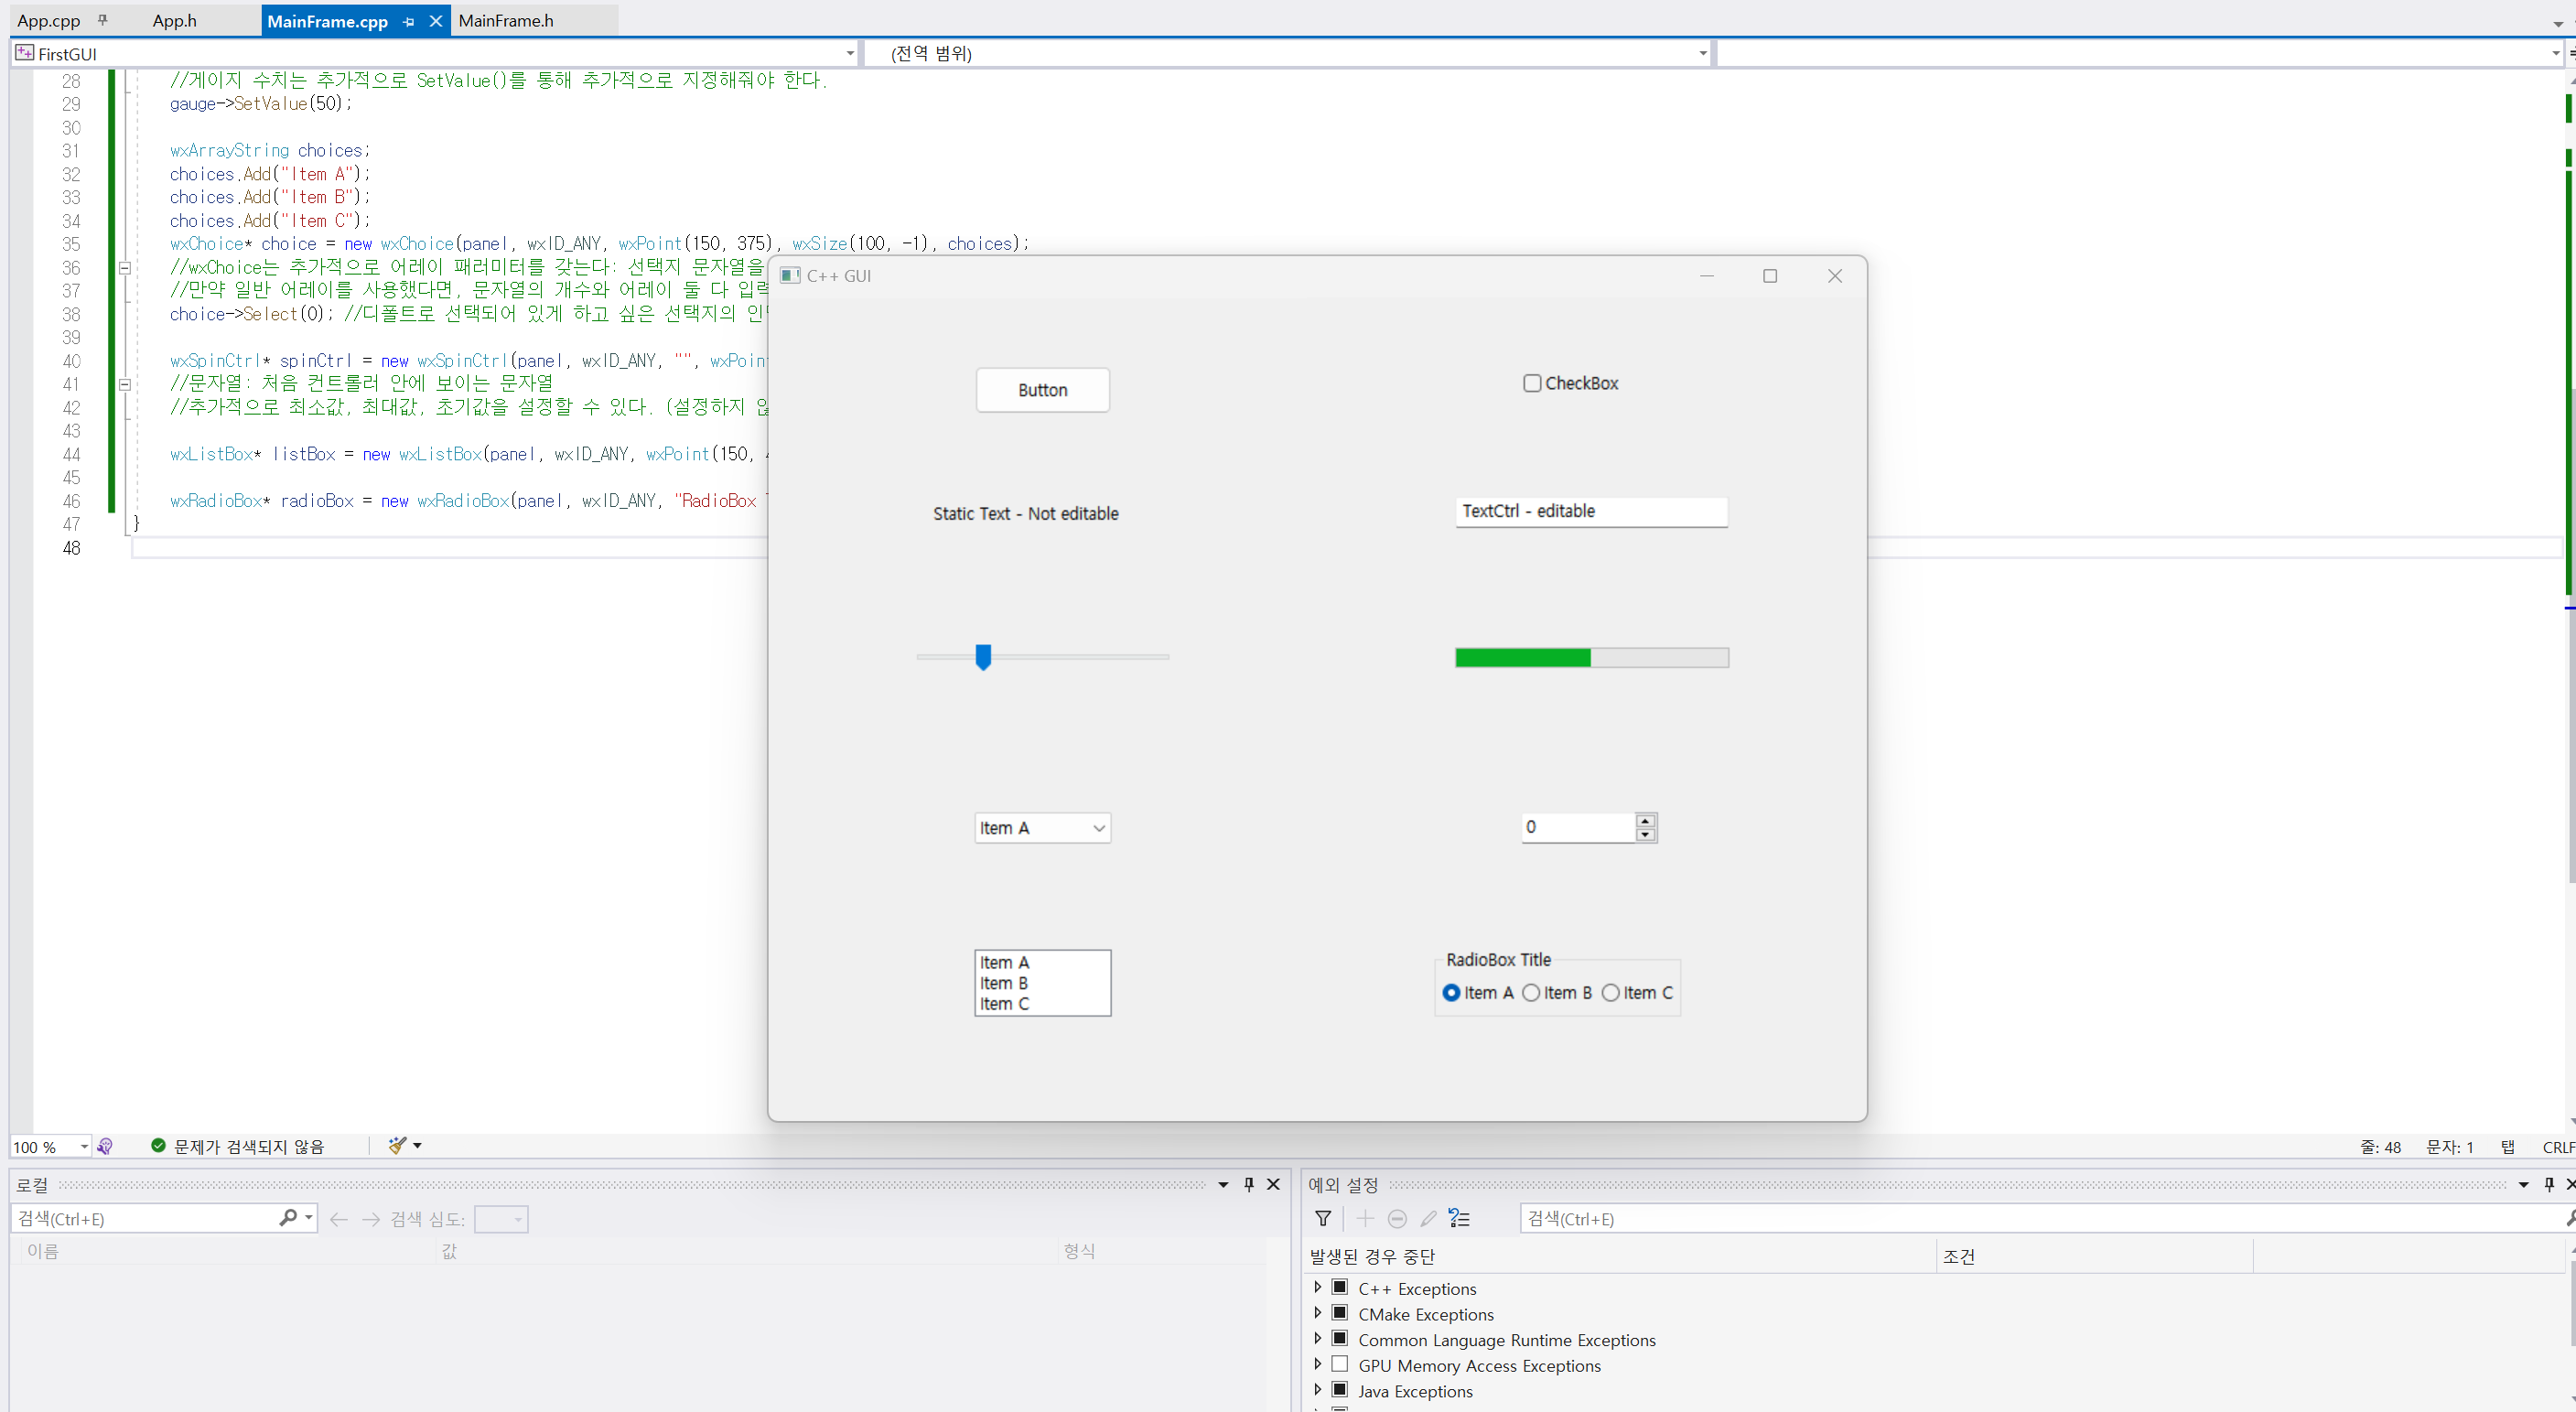Click the spin control up arrow
2576x1412 pixels.
pos(1645,821)
